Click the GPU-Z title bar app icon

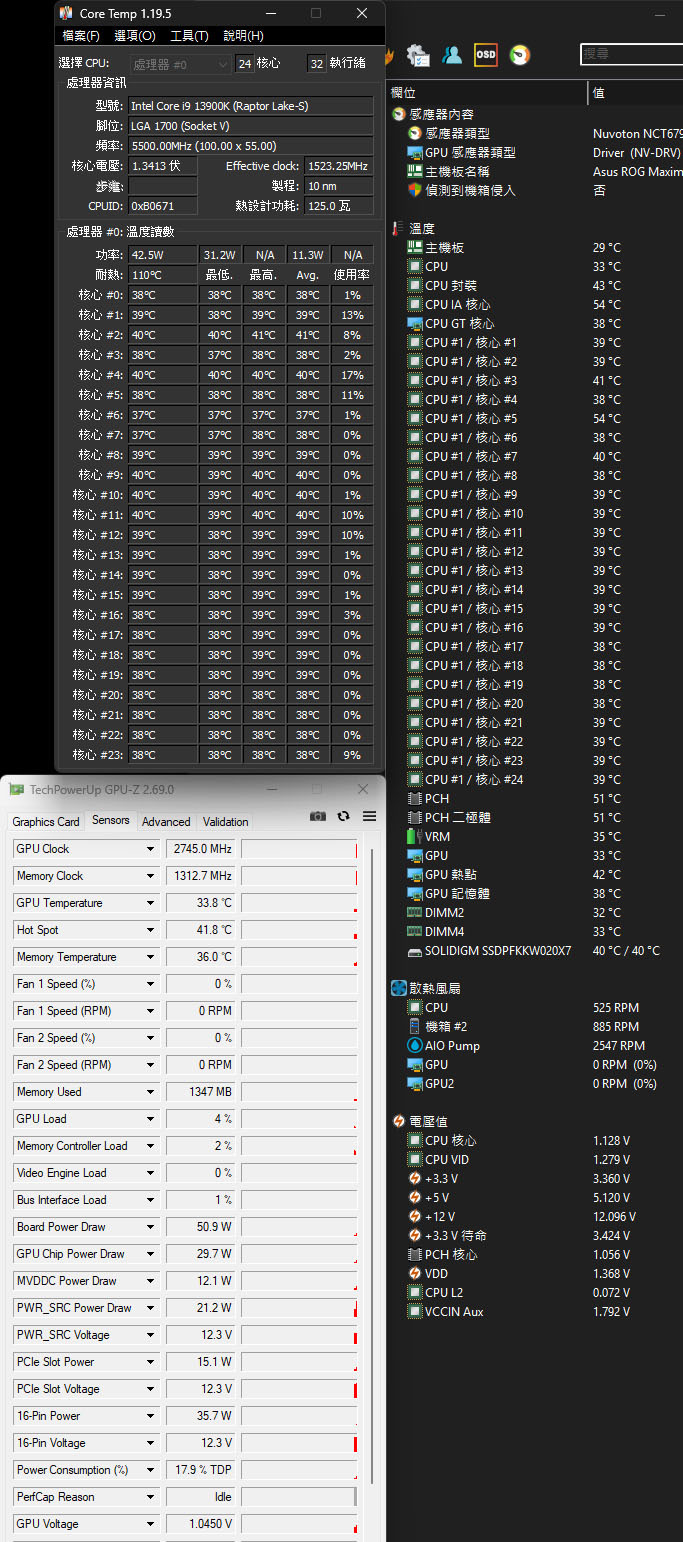(x=16, y=789)
